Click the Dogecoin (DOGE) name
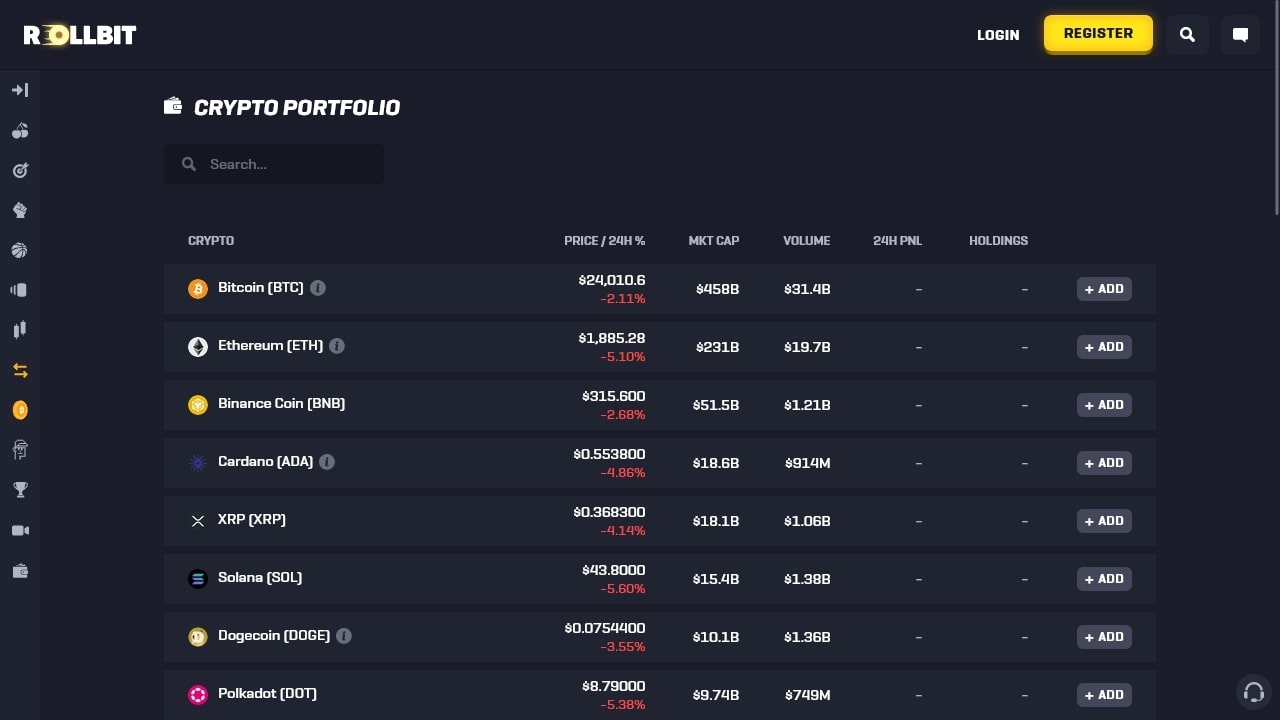The image size is (1280, 720). pos(274,635)
